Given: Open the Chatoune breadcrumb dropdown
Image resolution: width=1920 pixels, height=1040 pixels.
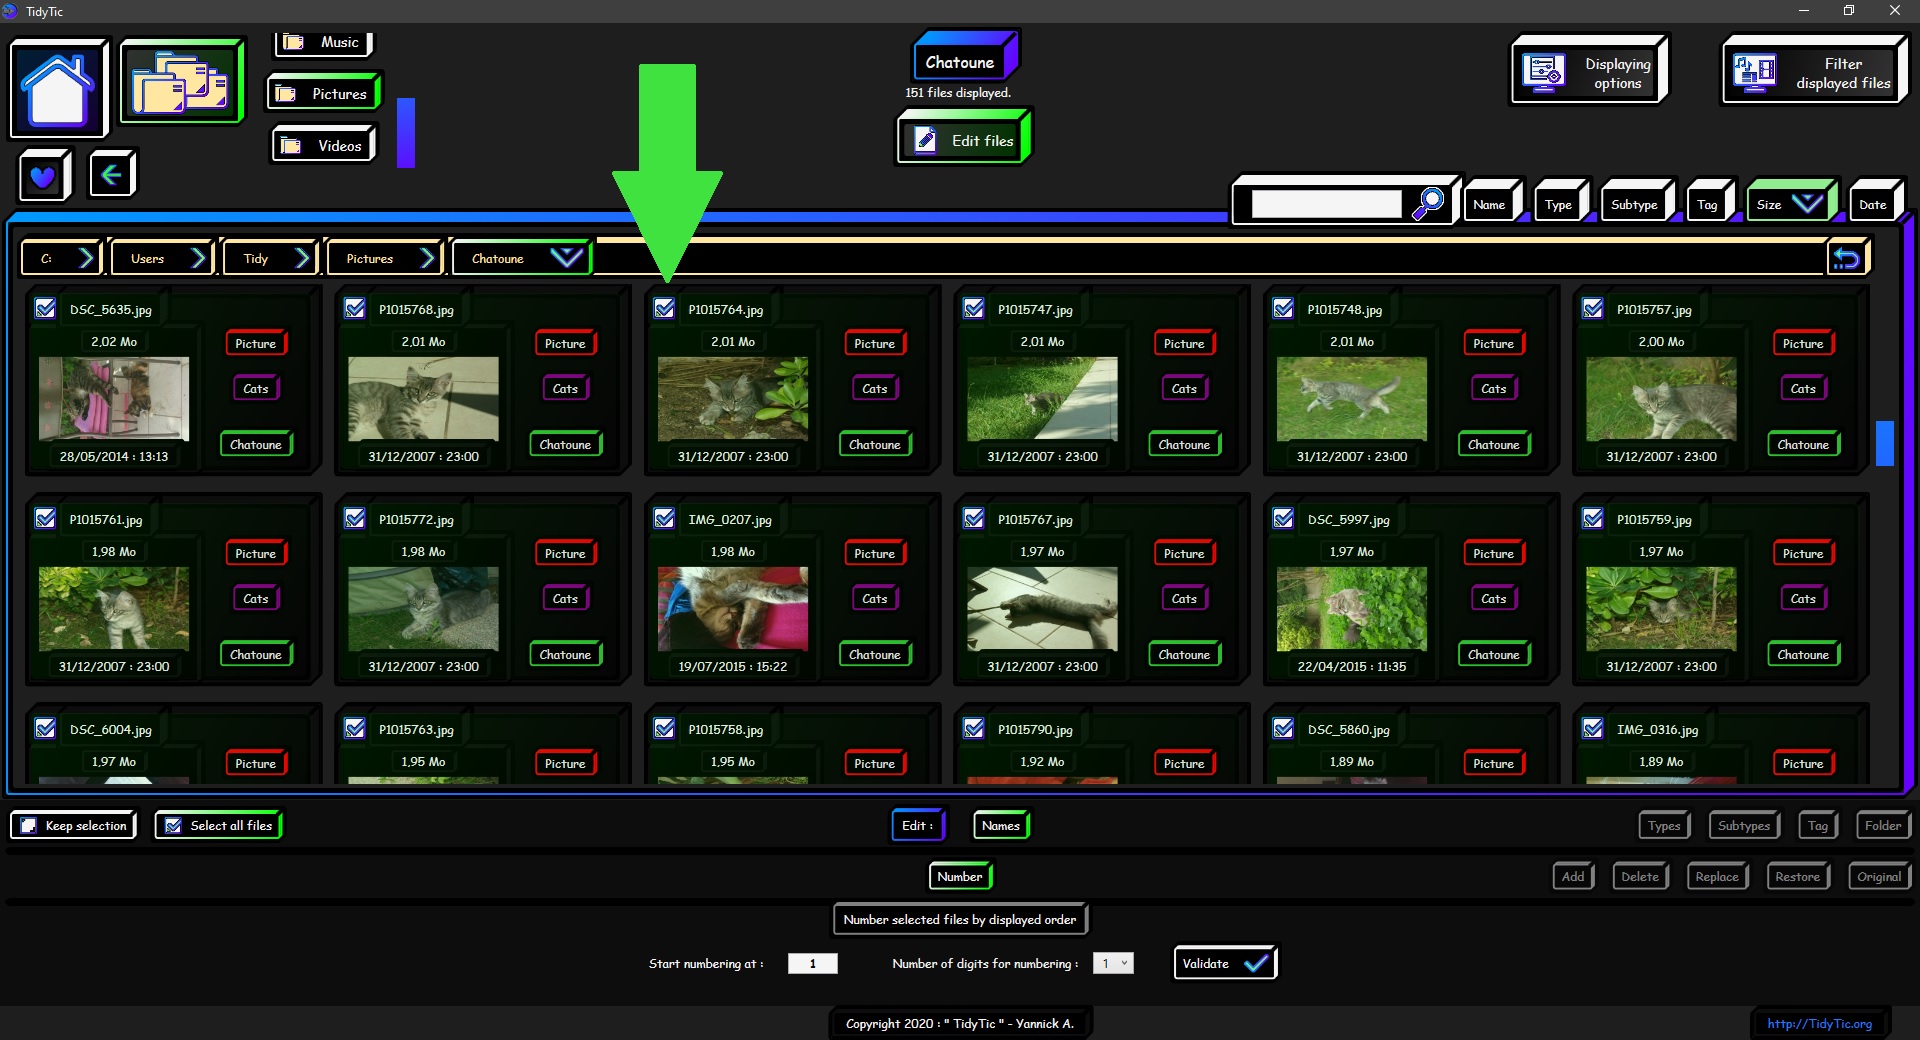Looking at the screenshot, I should click(566, 258).
